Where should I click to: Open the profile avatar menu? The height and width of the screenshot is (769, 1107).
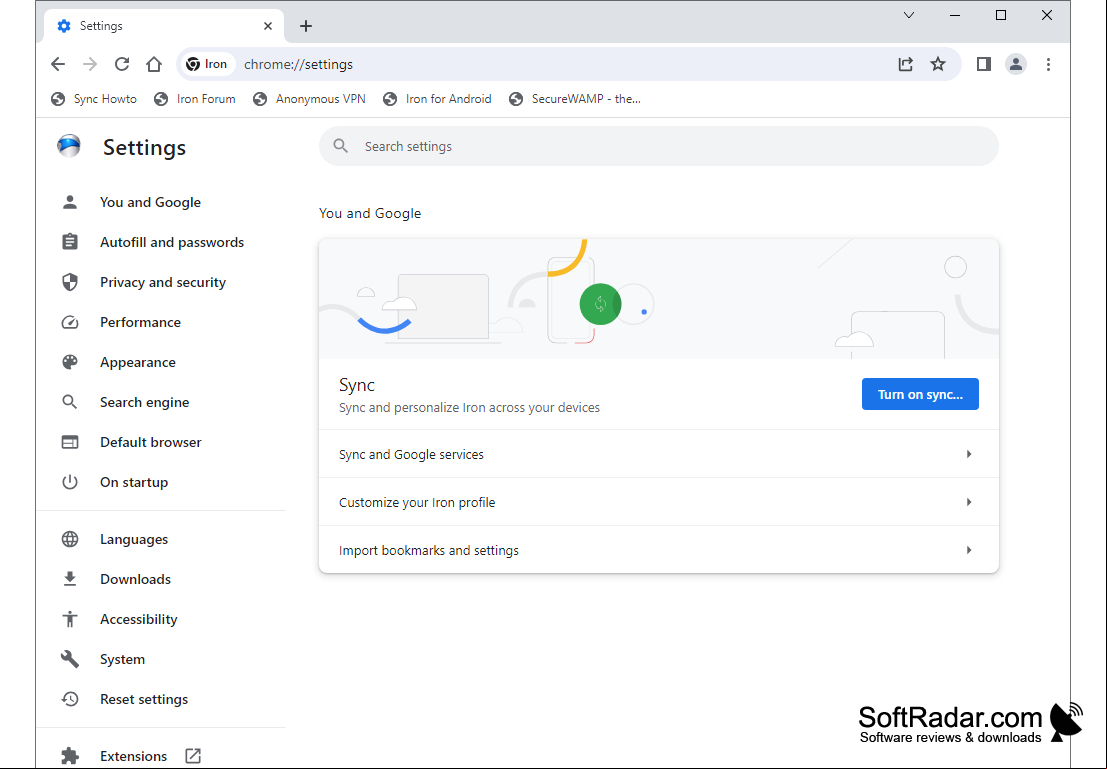click(x=1016, y=64)
